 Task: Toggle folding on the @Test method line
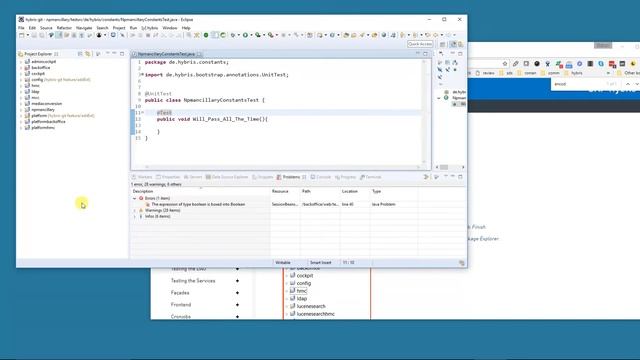click(142, 113)
